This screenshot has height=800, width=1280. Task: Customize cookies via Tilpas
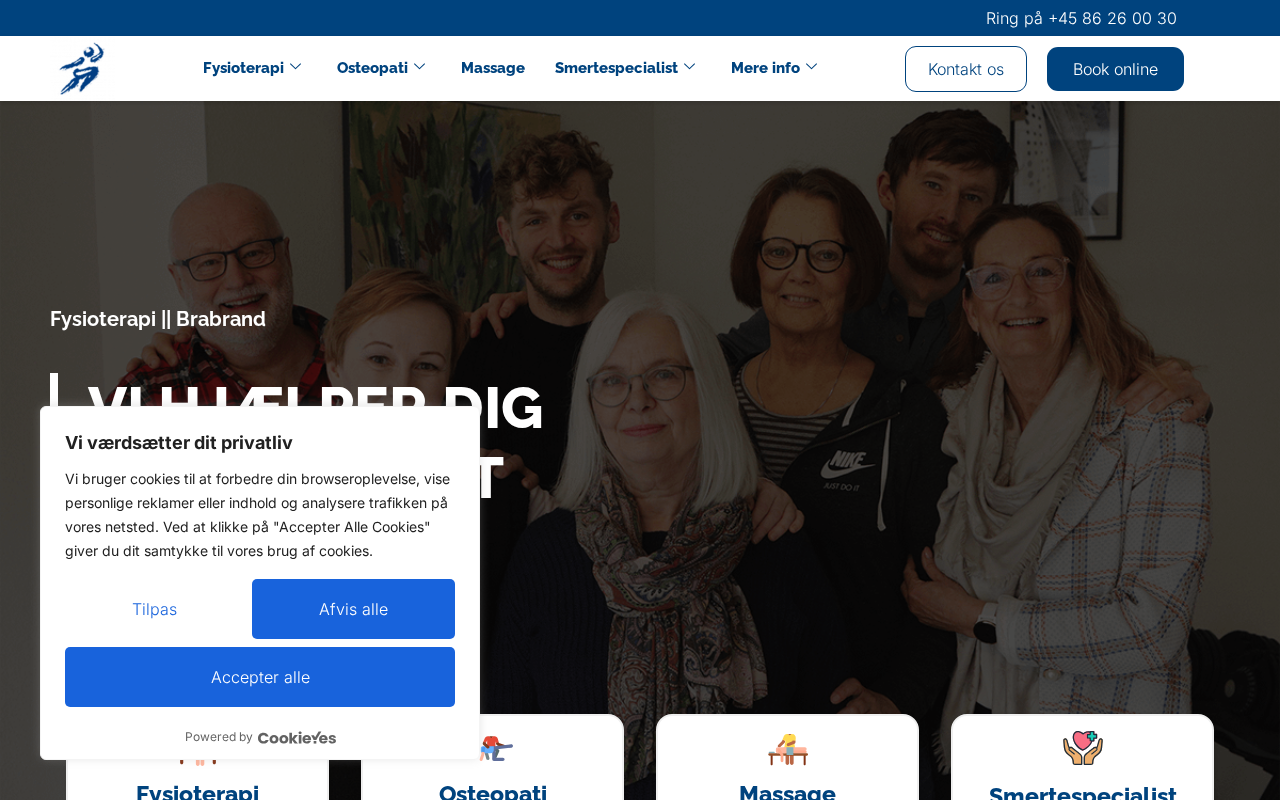tap(155, 609)
